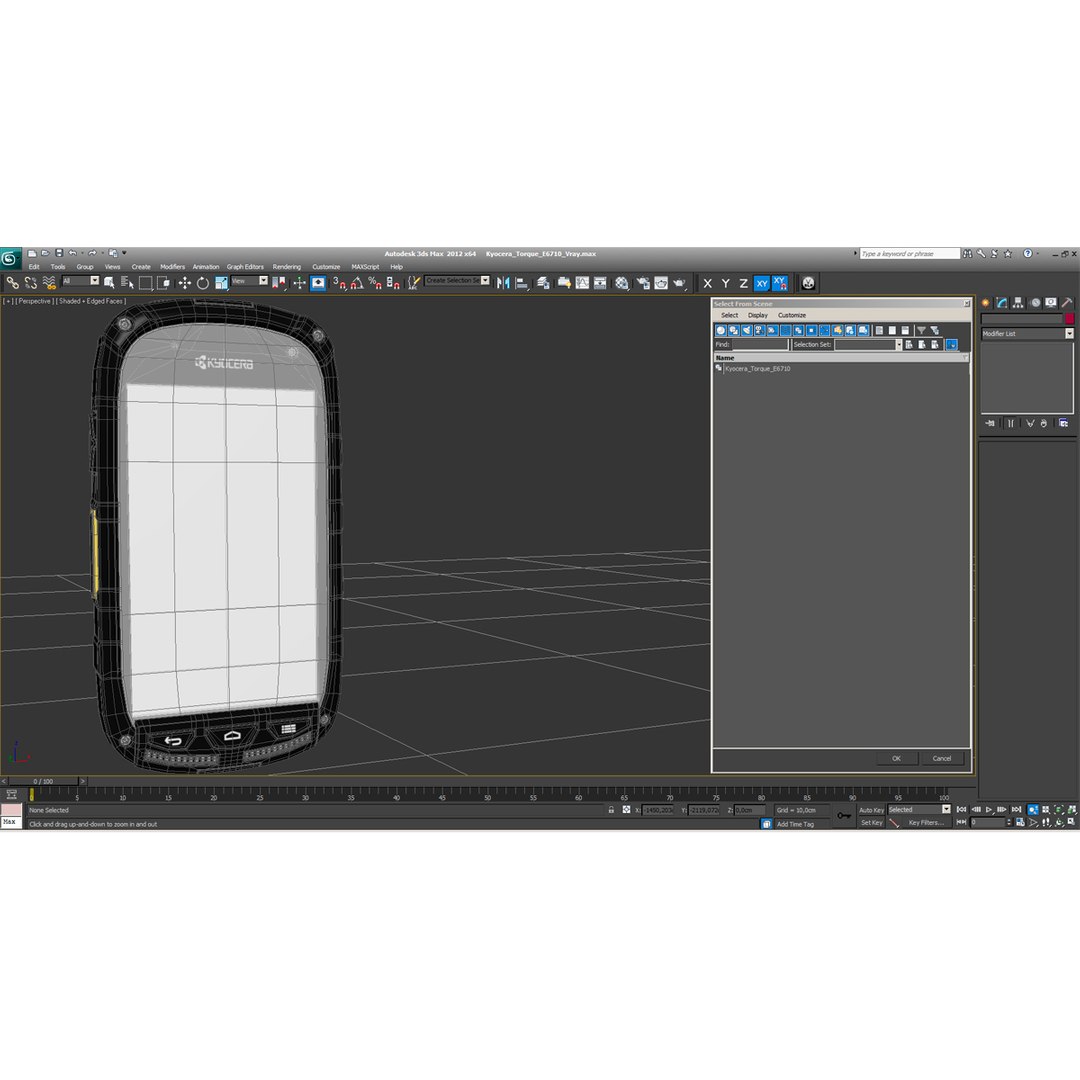Toggle the selection lock padlock

tap(611, 810)
